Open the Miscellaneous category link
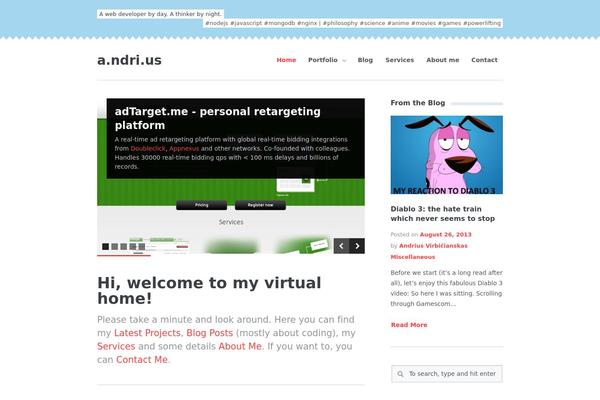The image size is (600, 400). point(413,257)
